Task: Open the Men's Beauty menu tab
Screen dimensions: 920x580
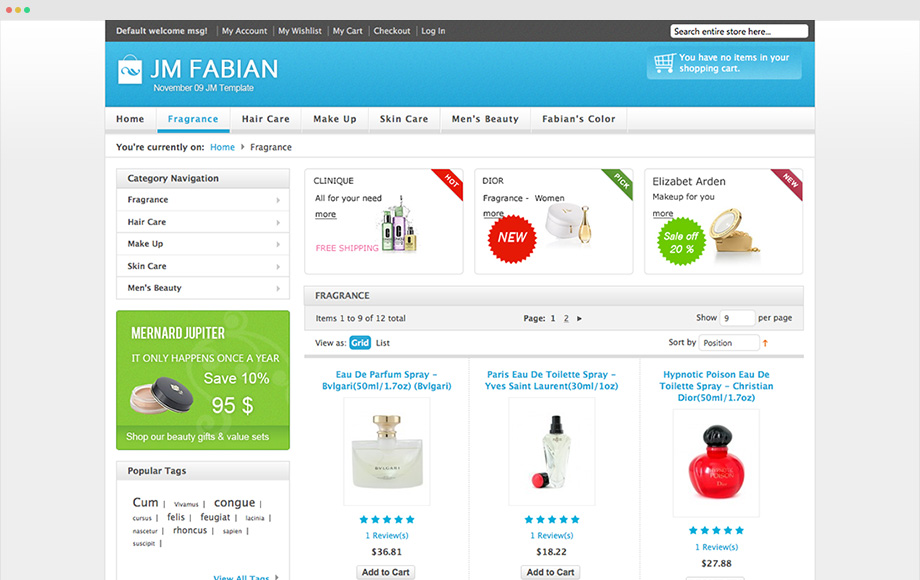Action: click(x=485, y=119)
